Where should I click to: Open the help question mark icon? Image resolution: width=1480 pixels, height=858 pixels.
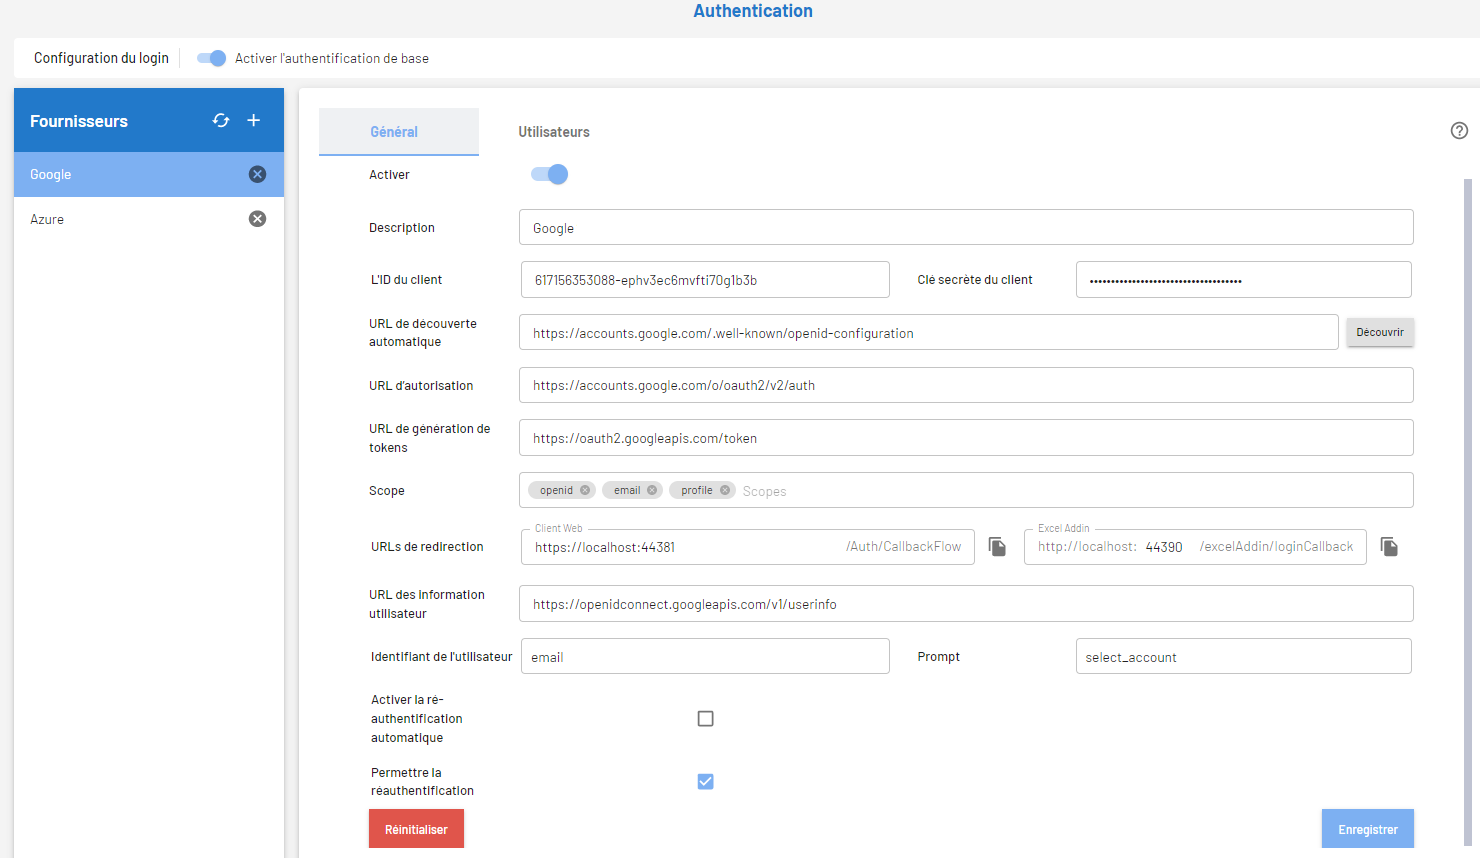(1459, 131)
